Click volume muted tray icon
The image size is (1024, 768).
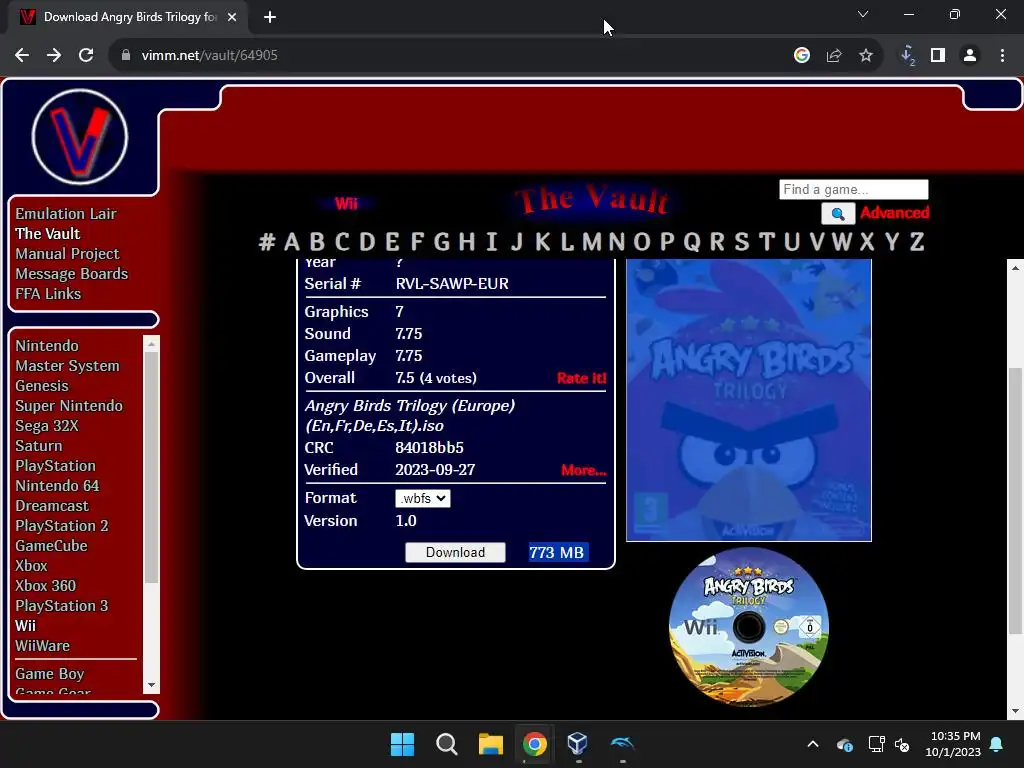point(902,744)
